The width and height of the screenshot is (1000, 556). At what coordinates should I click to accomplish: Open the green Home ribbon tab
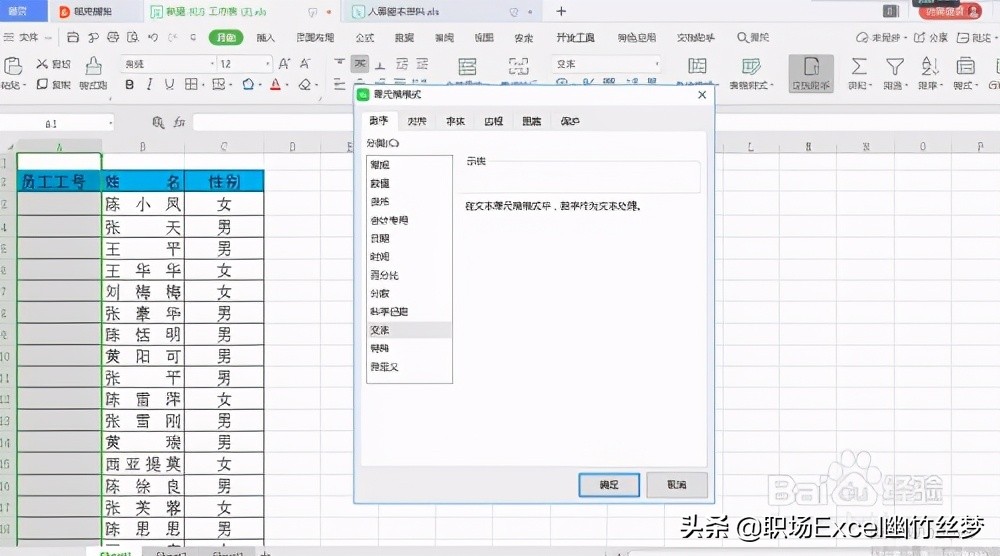click(226, 38)
